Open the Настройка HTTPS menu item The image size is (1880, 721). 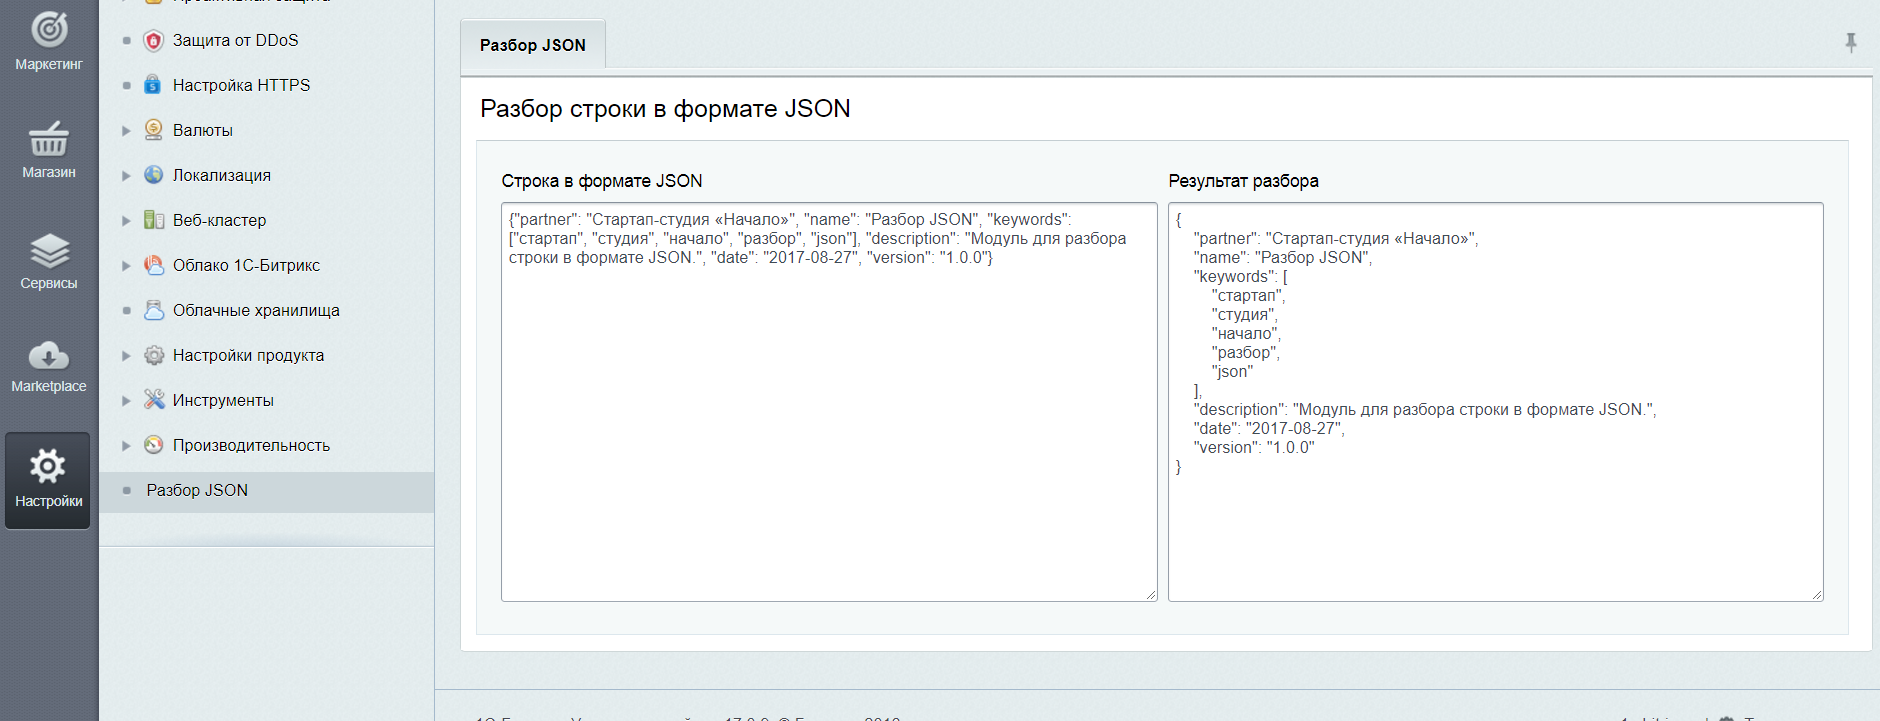click(241, 85)
